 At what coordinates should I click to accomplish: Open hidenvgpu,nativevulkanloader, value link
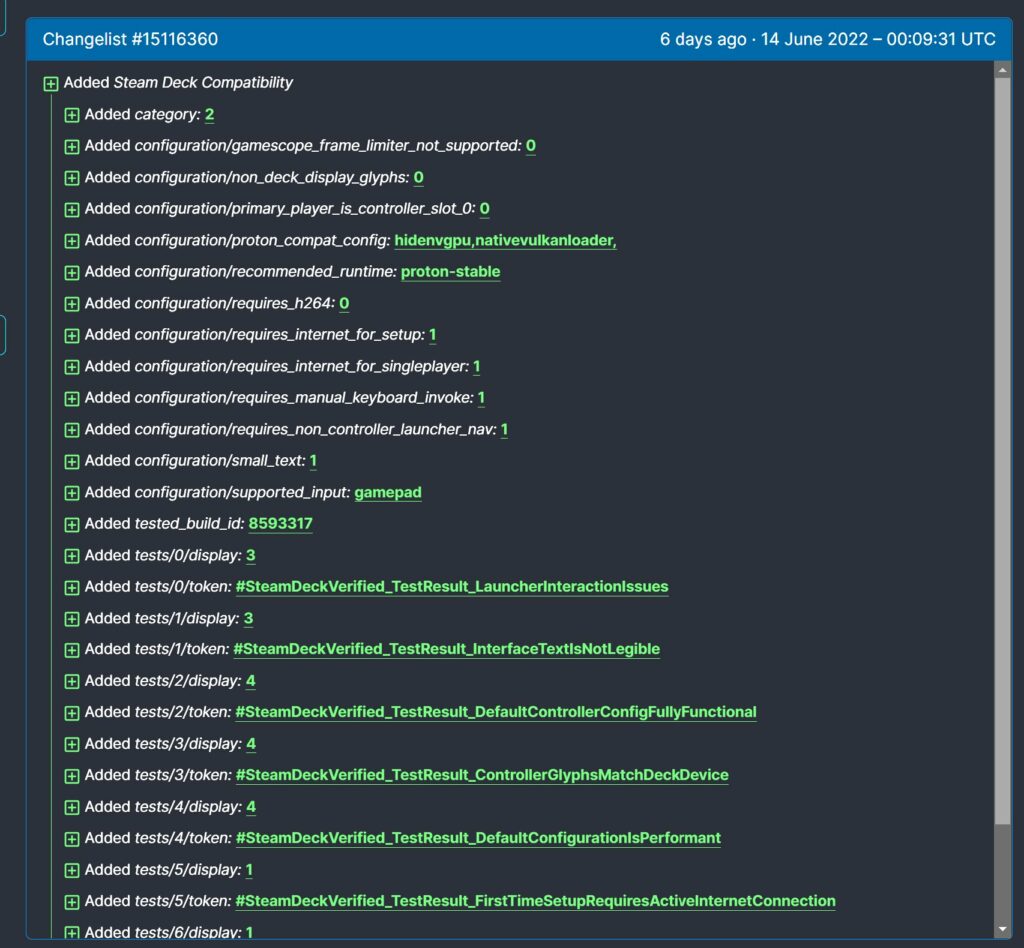(505, 240)
